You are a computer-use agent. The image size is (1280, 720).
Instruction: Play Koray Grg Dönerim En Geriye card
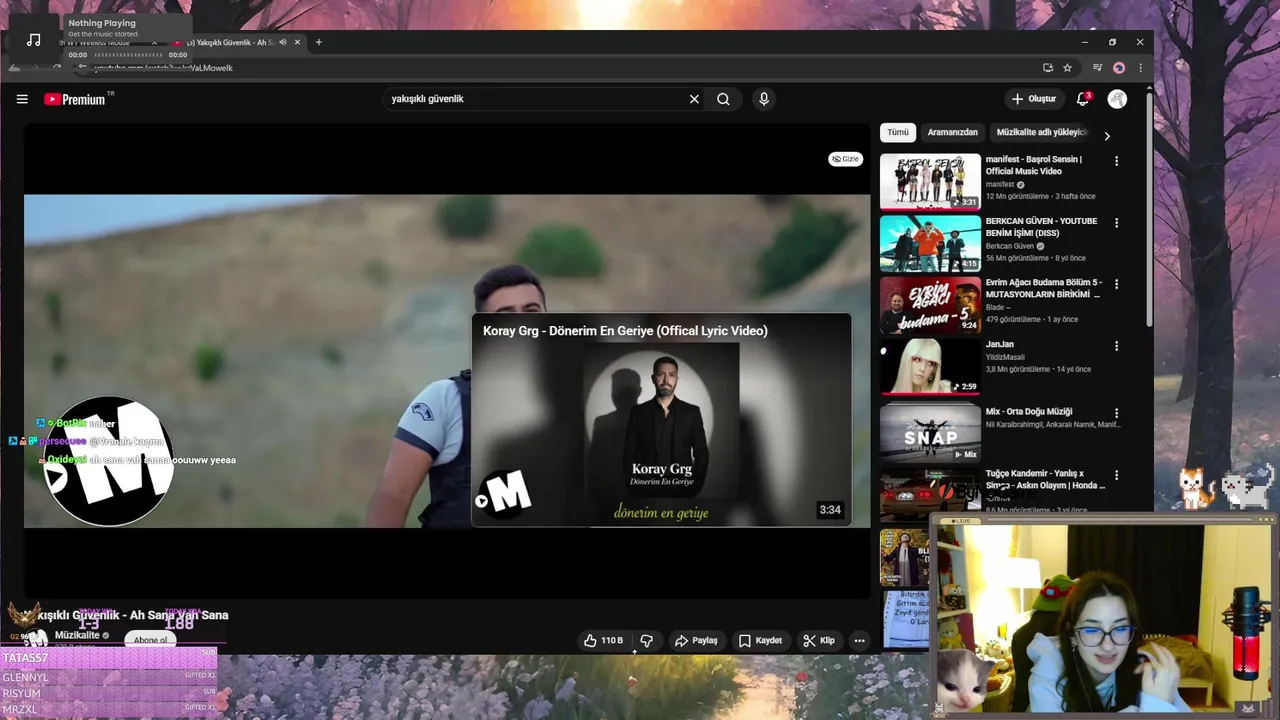[661, 420]
